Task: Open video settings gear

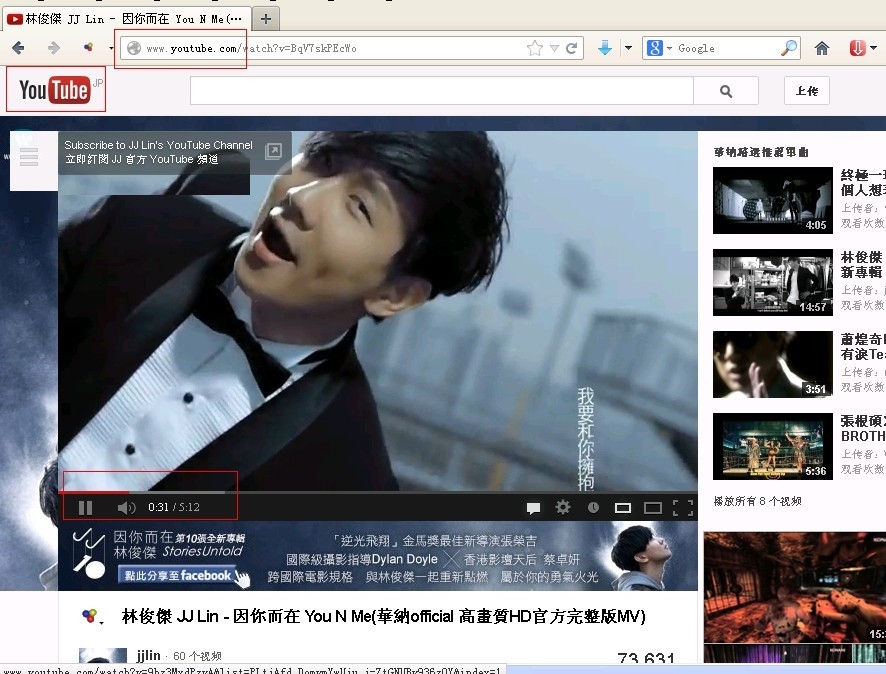Action: [x=563, y=508]
